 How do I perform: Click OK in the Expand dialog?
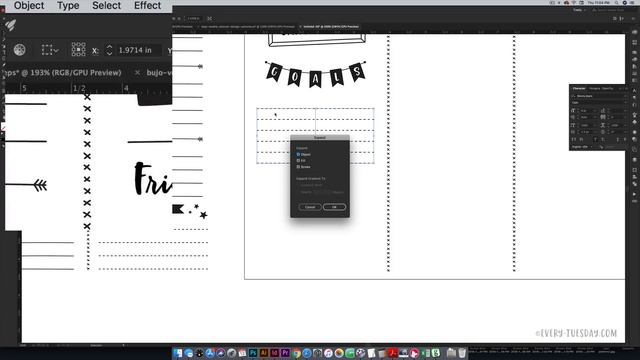(334, 207)
